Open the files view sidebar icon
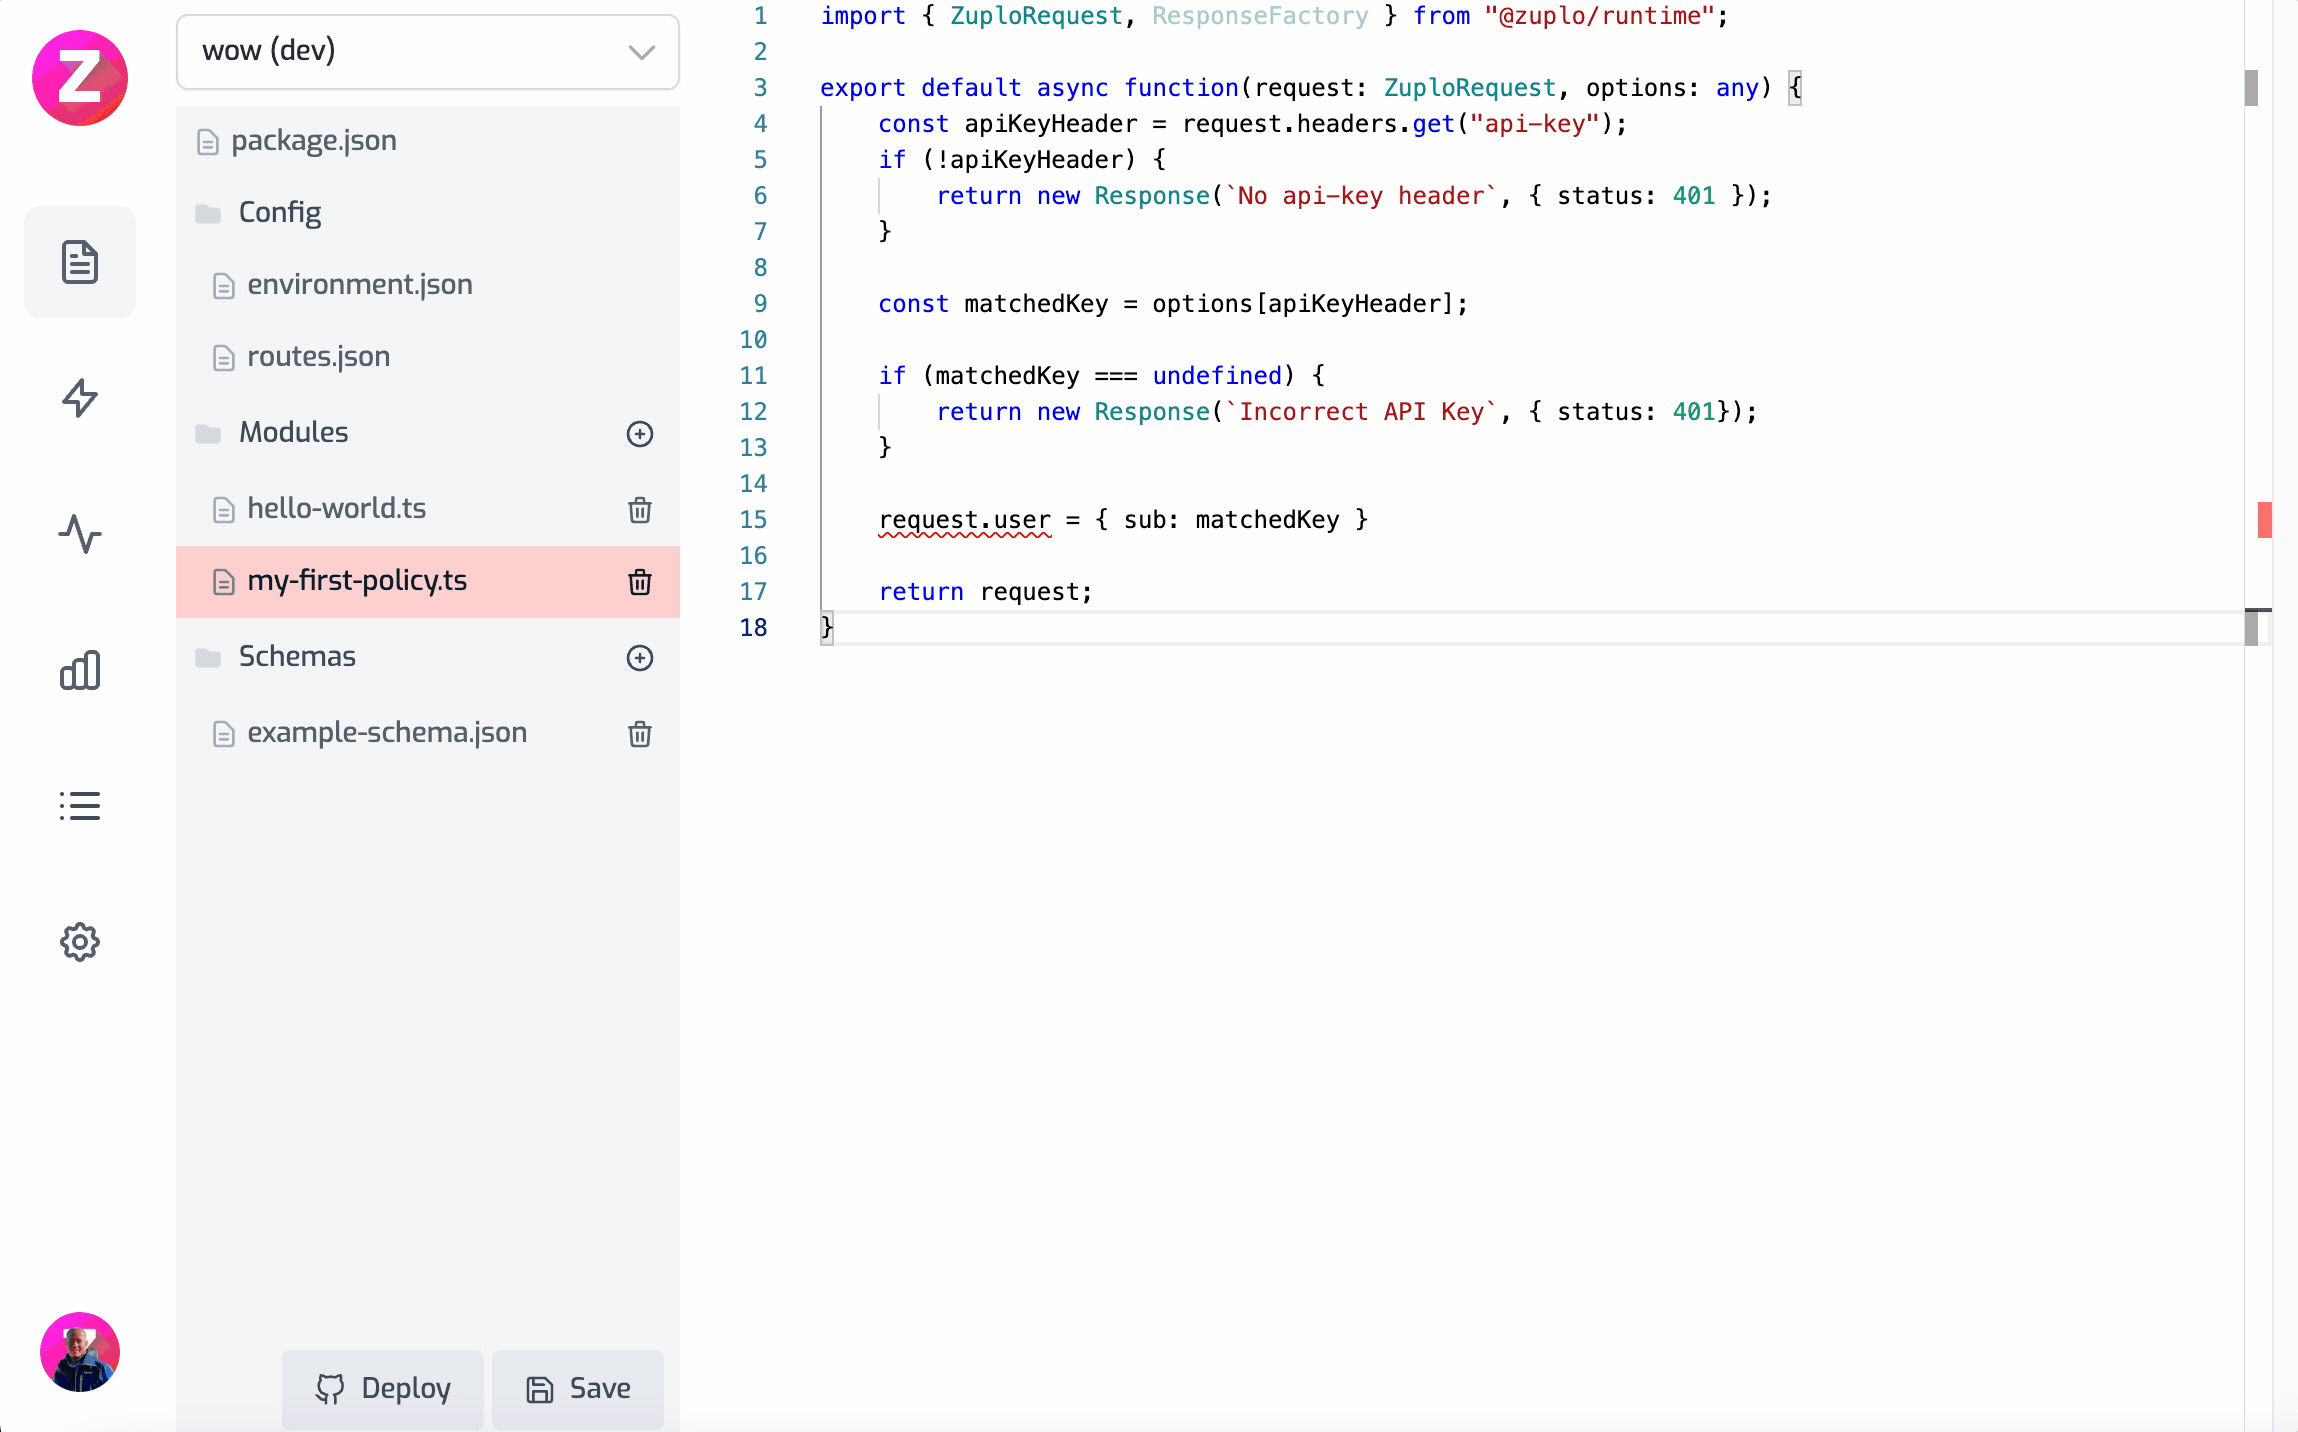Viewport: 2298px width, 1432px height. [x=80, y=262]
